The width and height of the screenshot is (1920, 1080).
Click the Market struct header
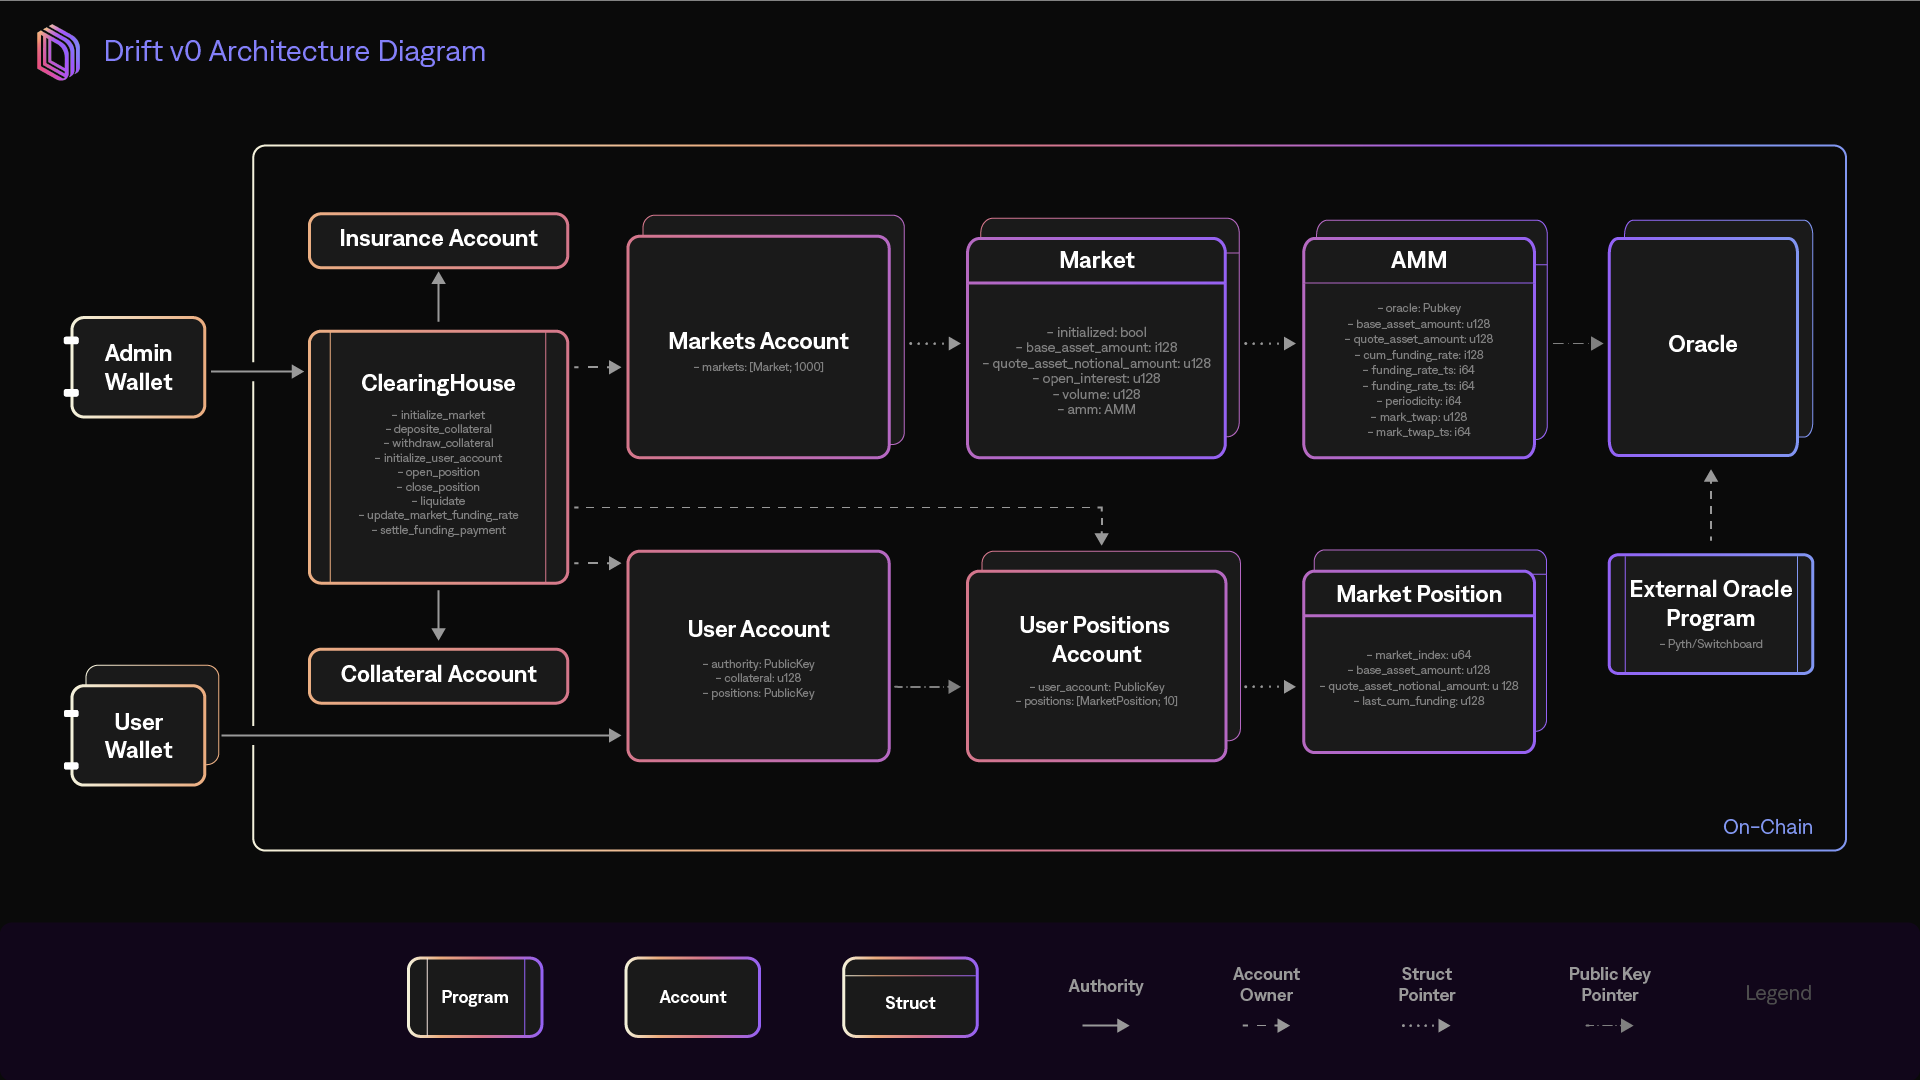[x=1096, y=261]
